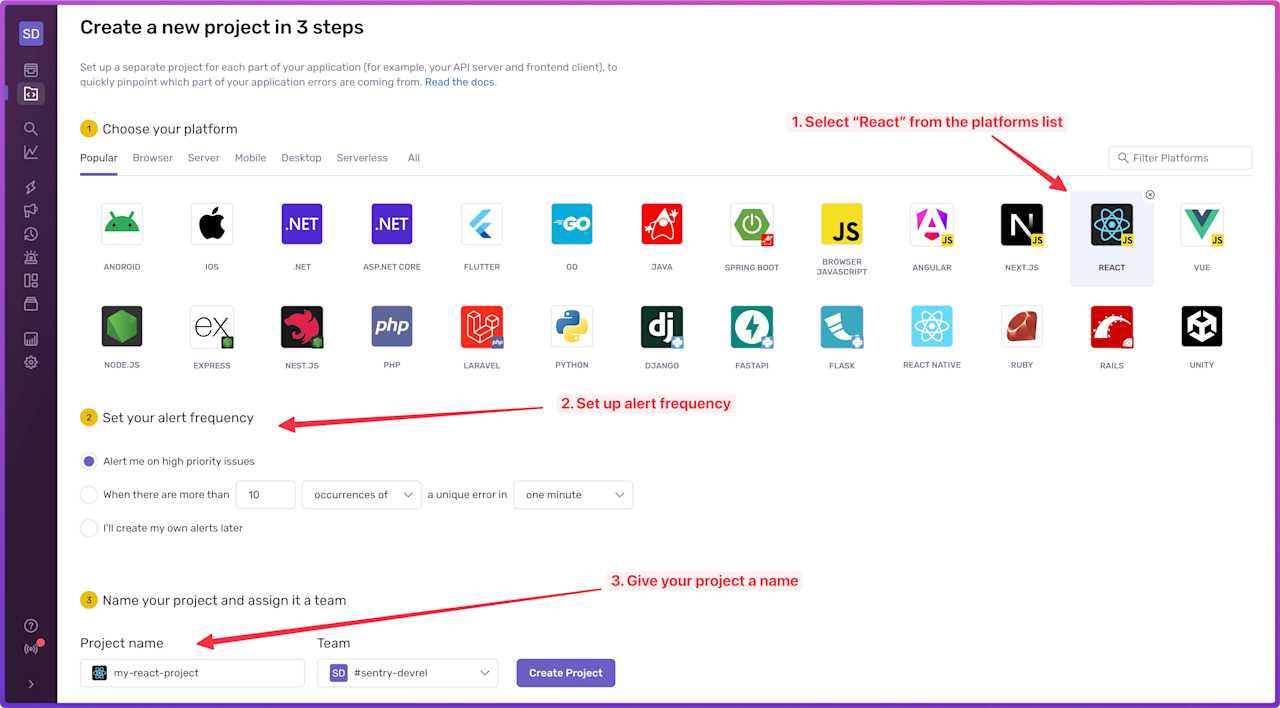
Task: Select the Node.js platform icon
Action: click(122, 326)
